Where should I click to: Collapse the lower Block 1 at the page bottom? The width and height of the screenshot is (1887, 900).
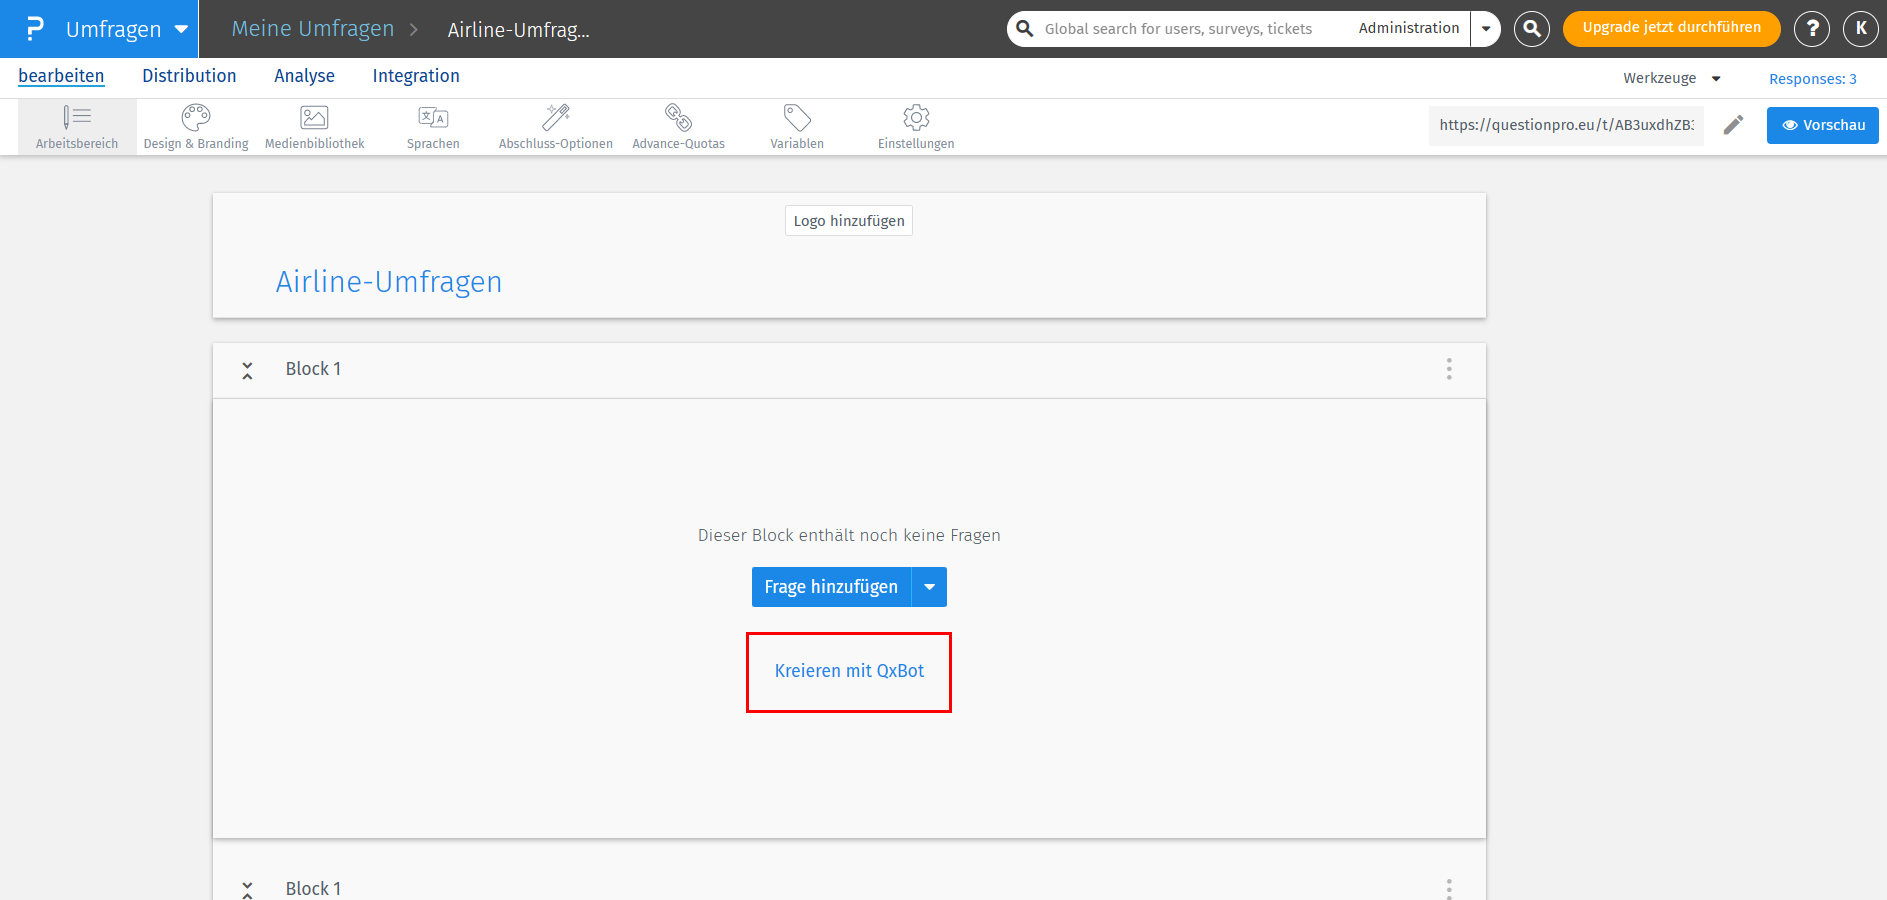(x=247, y=890)
